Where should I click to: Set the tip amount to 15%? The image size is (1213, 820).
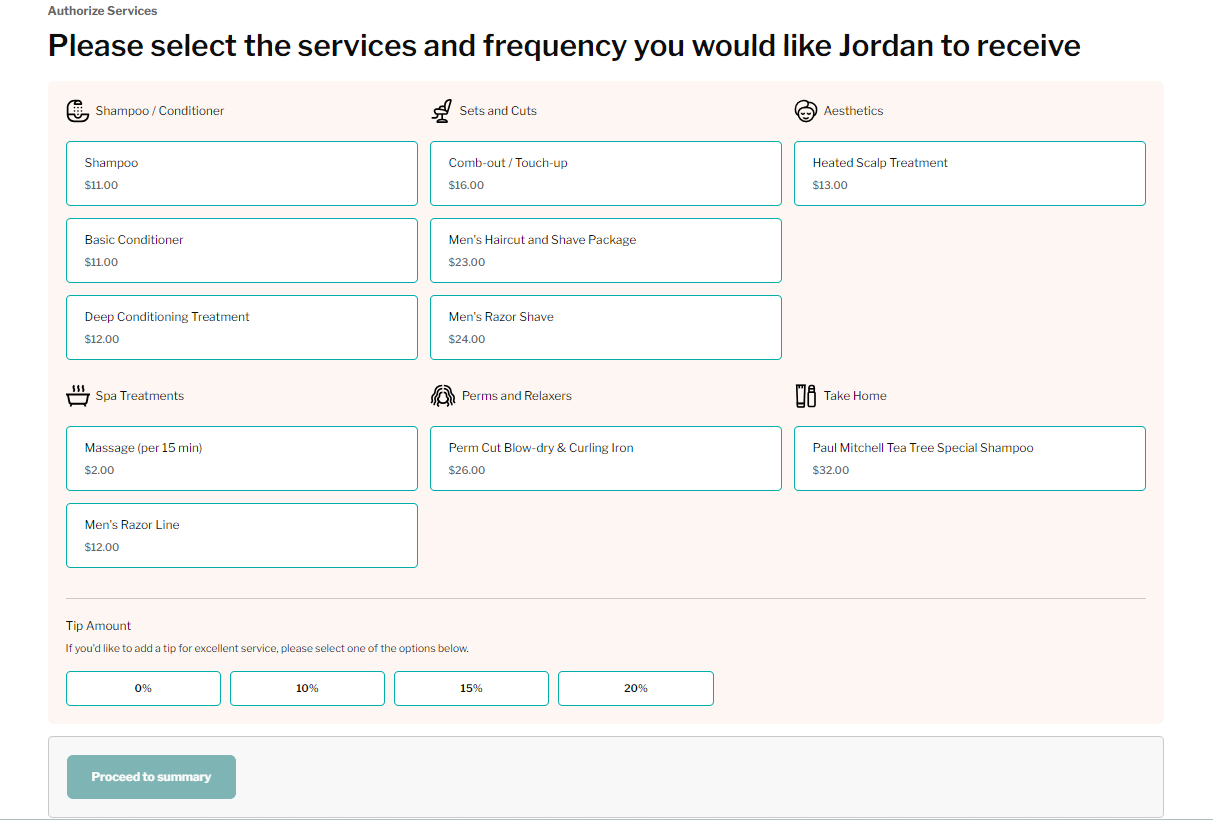(x=471, y=689)
